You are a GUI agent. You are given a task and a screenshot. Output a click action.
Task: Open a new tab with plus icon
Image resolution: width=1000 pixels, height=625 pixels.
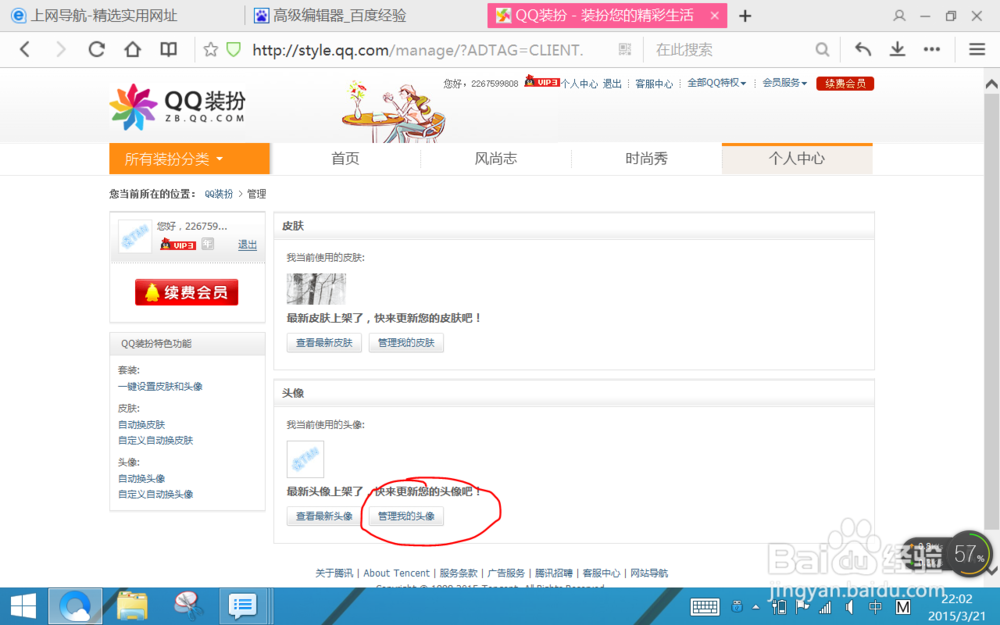[x=745, y=16]
